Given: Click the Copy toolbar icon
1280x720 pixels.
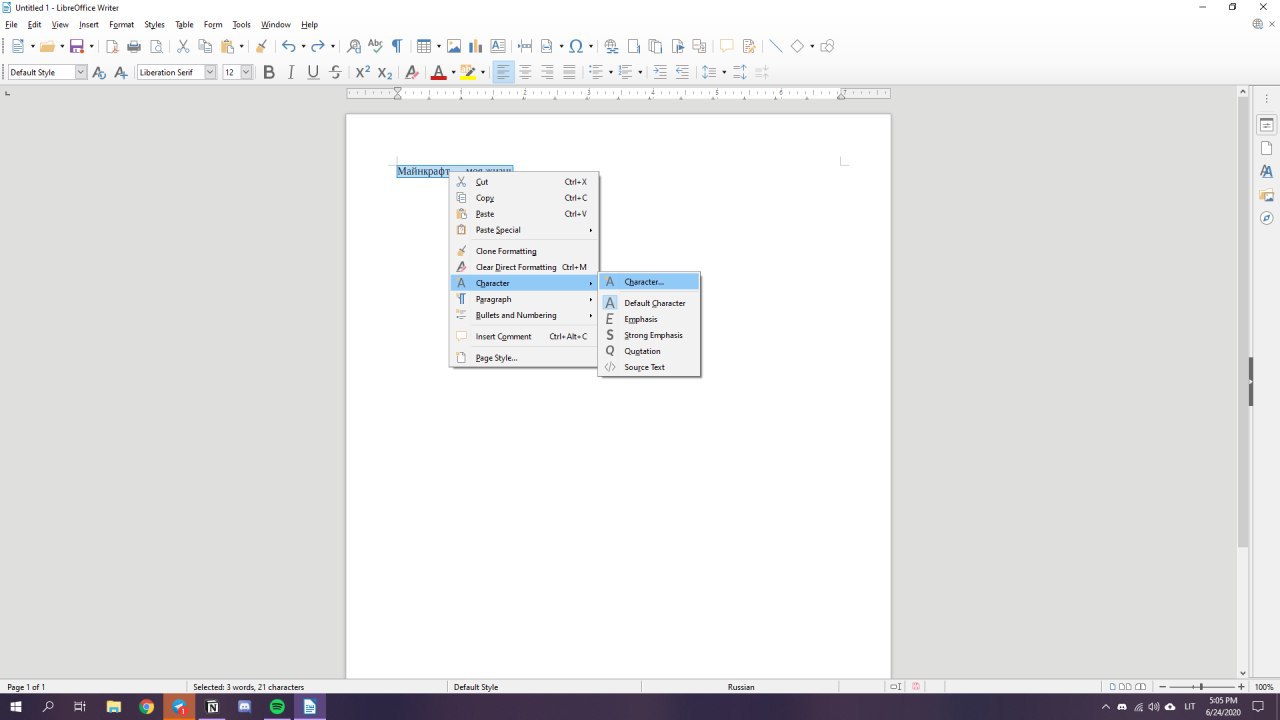Looking at the screenshot, I should click(205, 46).
